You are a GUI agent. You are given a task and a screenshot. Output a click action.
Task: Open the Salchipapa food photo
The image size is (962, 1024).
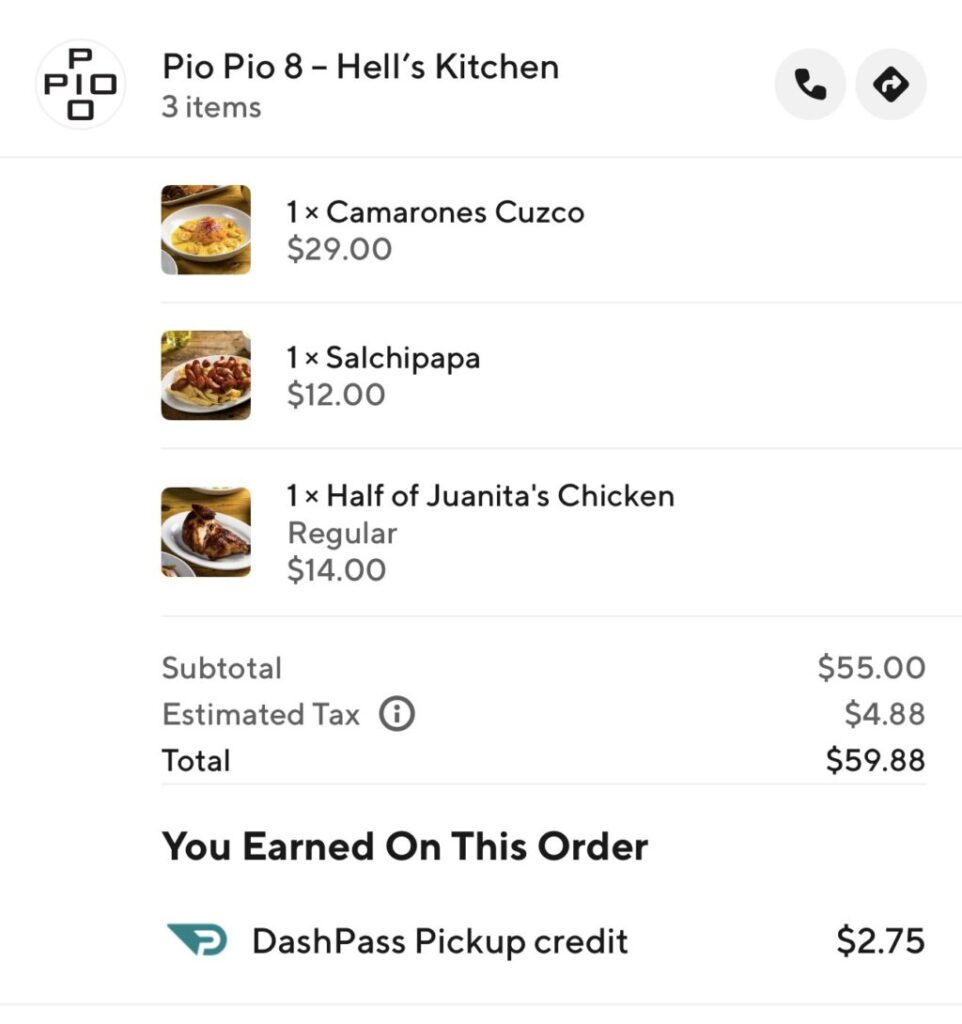pos(206,375)
